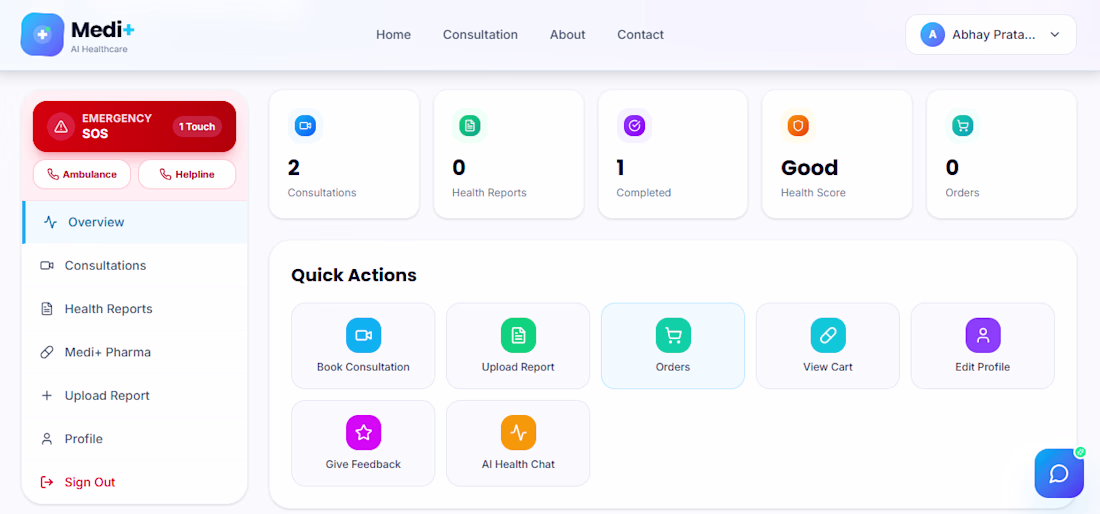1100x514 pixels.
Task: Click Sign Out in the sidebar
Action: tap(135, 482)
